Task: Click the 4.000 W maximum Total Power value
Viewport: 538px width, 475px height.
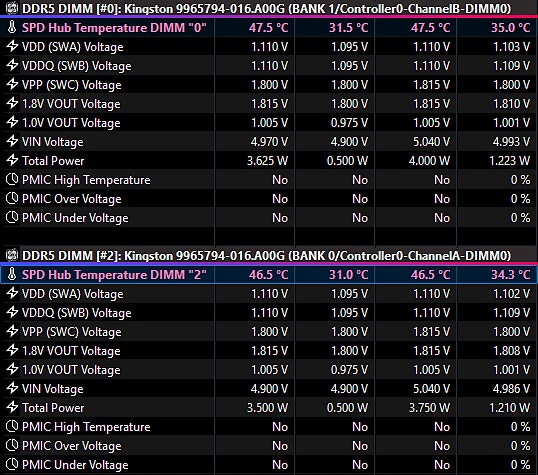Action: [x=429, y=161]
